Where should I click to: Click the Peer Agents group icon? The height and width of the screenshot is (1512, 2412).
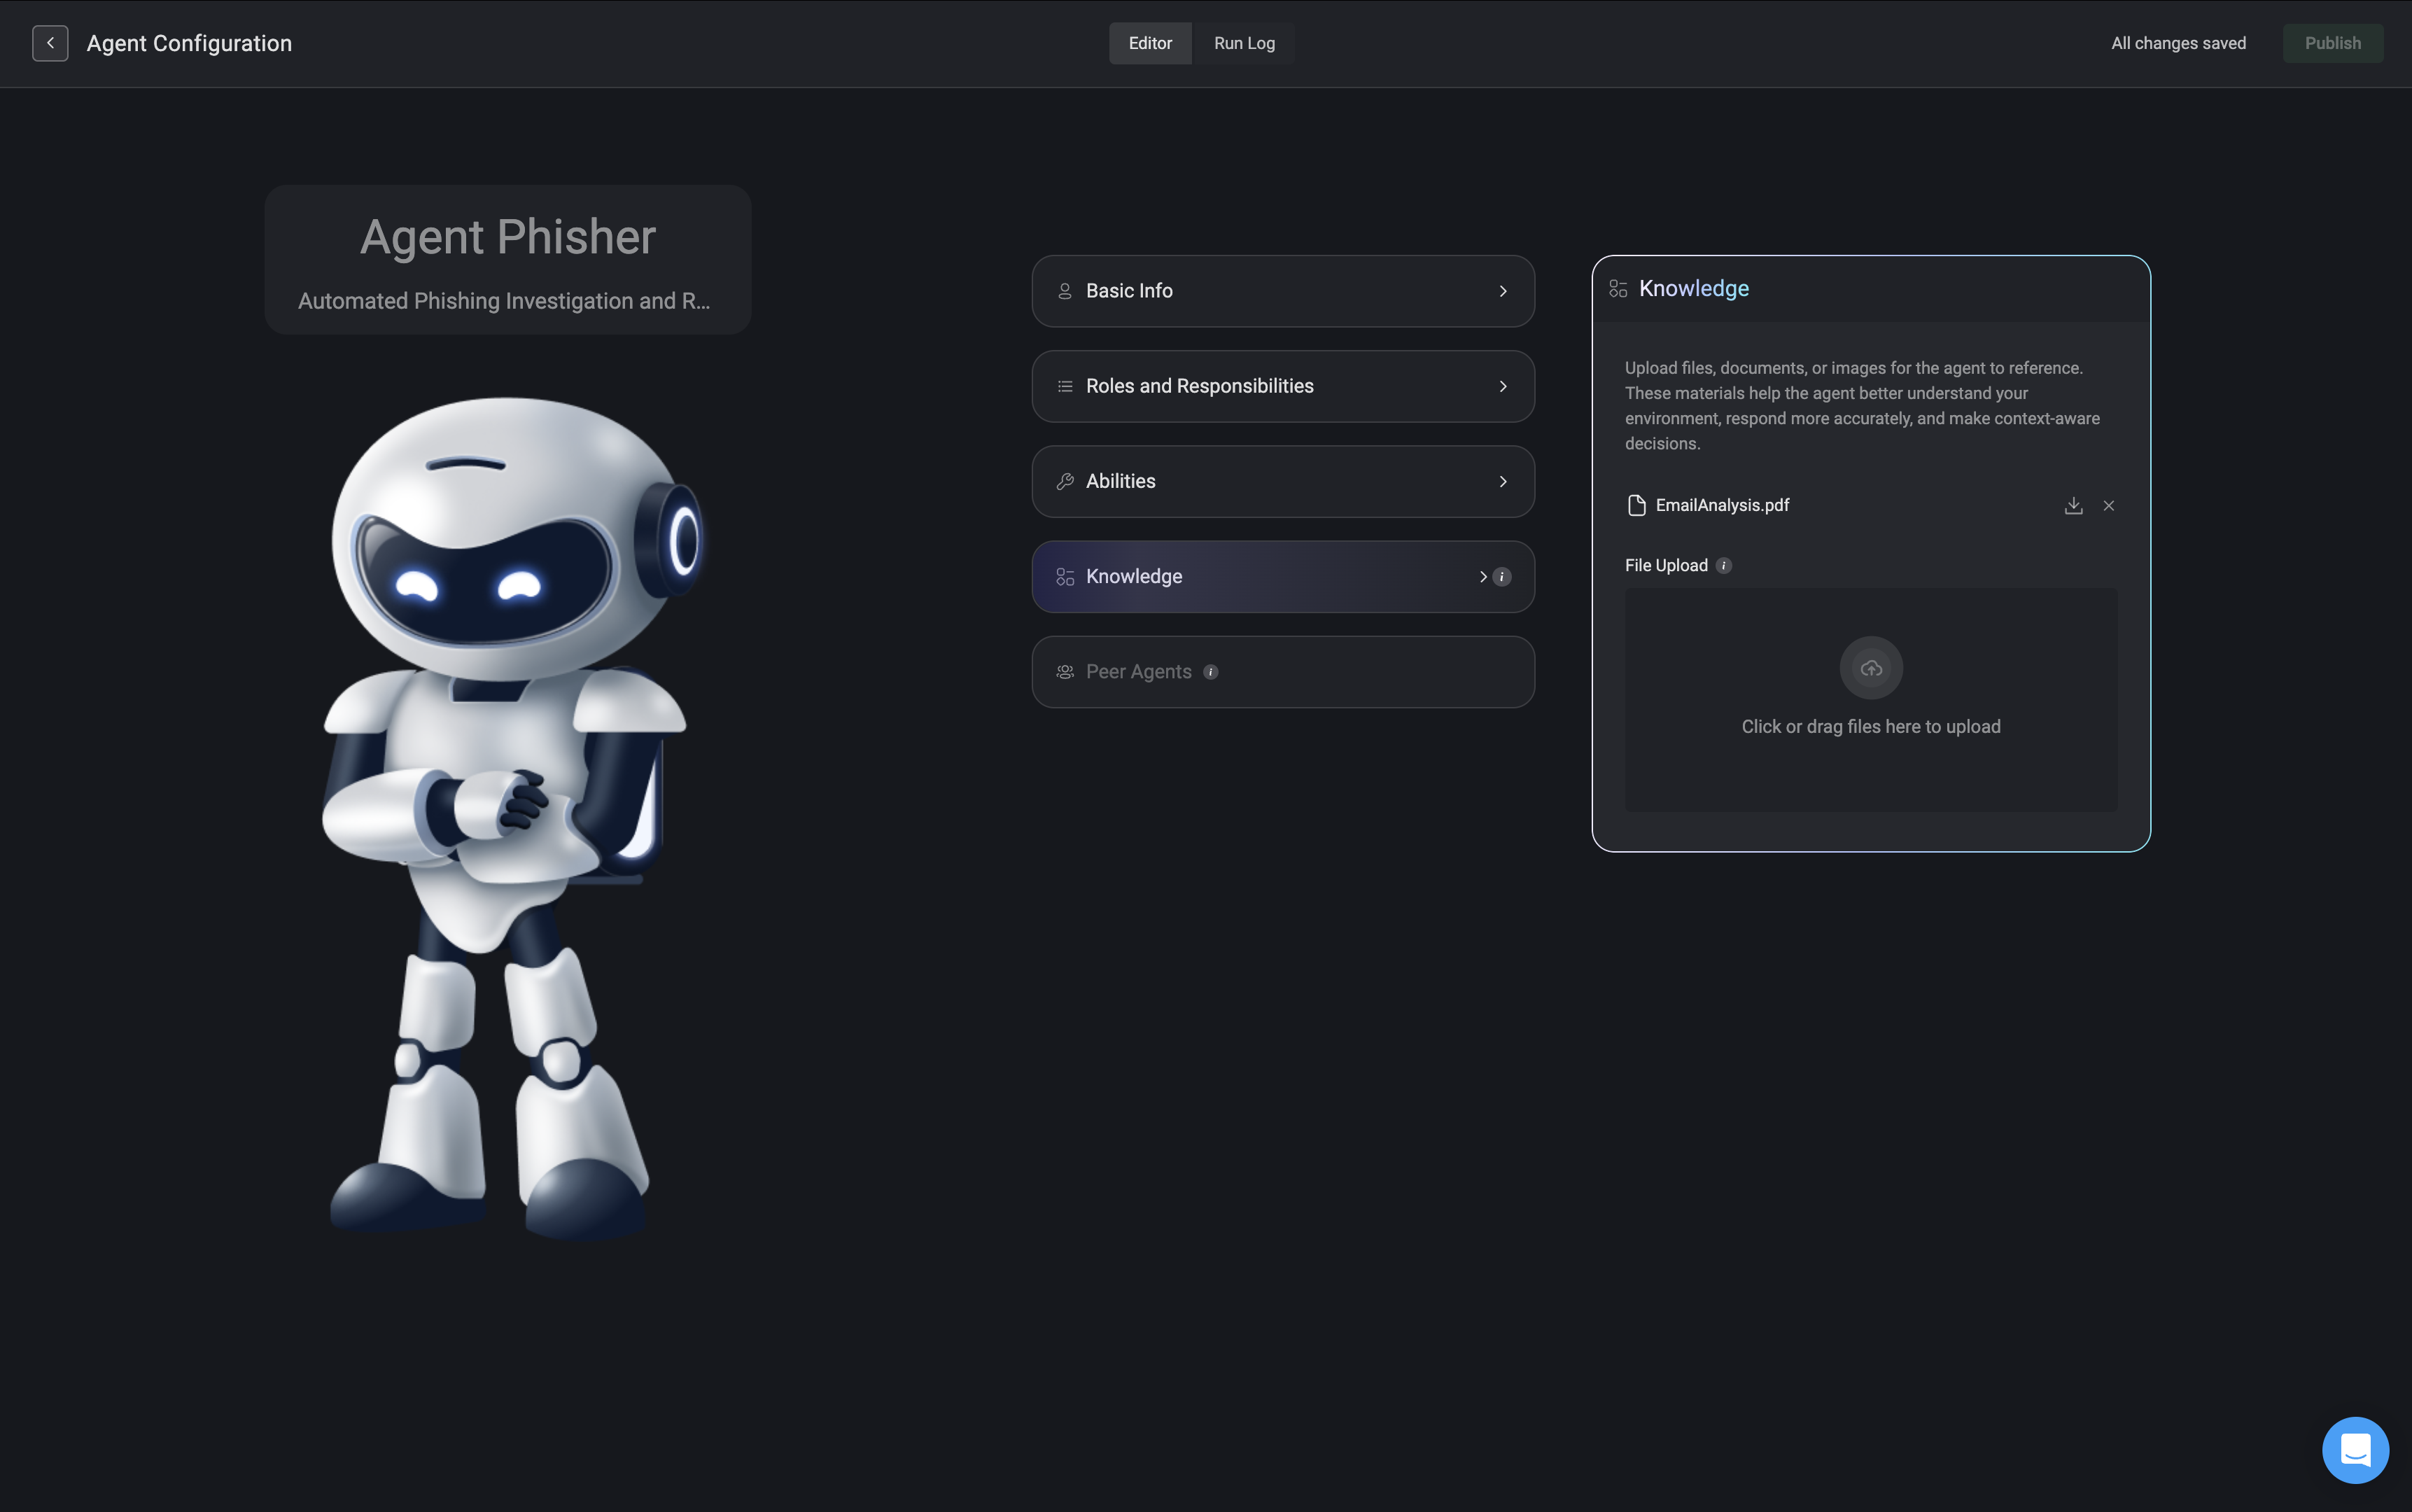point(1065,672)
